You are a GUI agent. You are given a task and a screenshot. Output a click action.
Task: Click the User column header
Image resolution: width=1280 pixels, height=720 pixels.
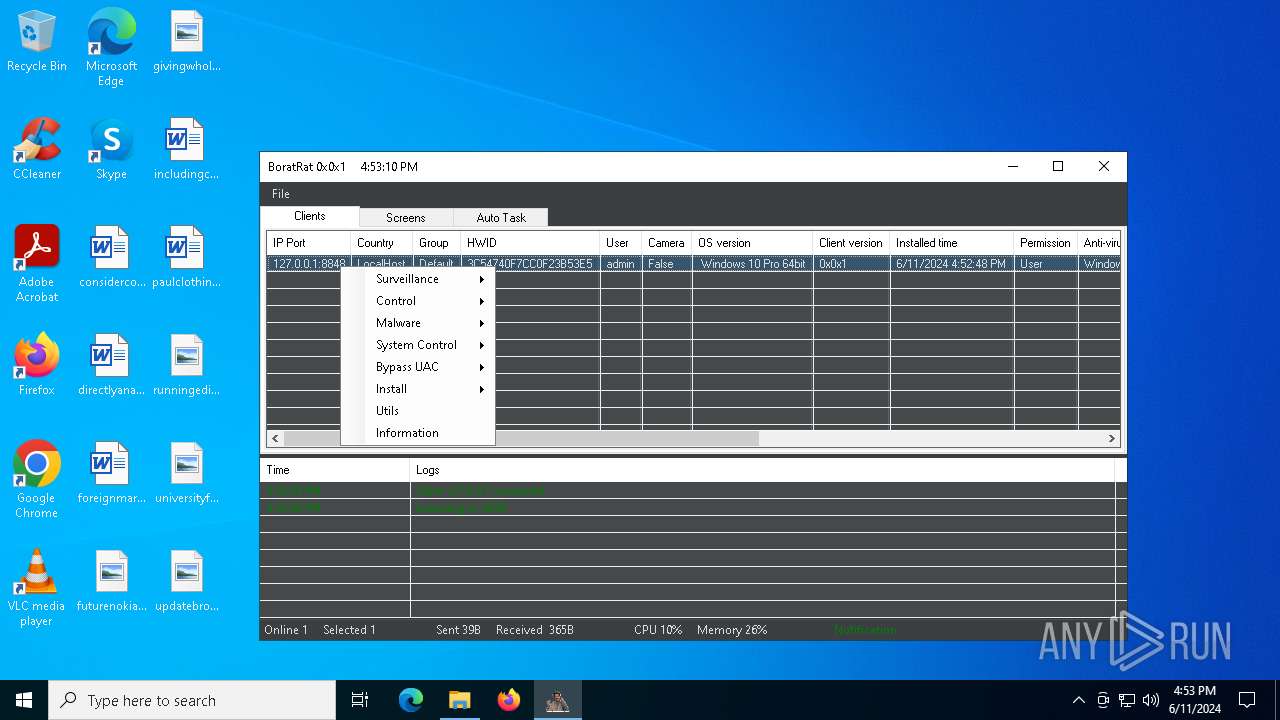(x=621, y=243)
